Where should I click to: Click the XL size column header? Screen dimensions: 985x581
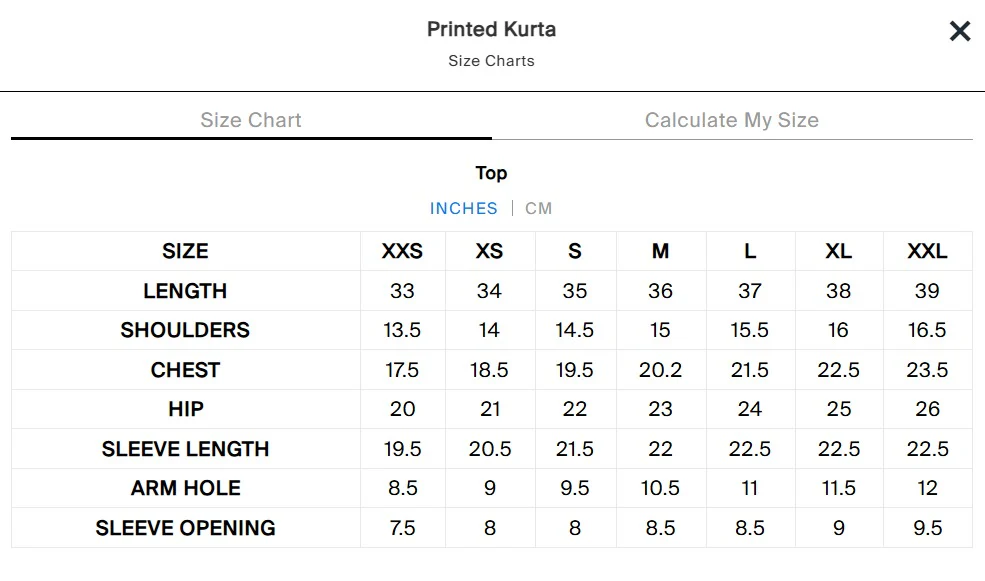[839, 251]
